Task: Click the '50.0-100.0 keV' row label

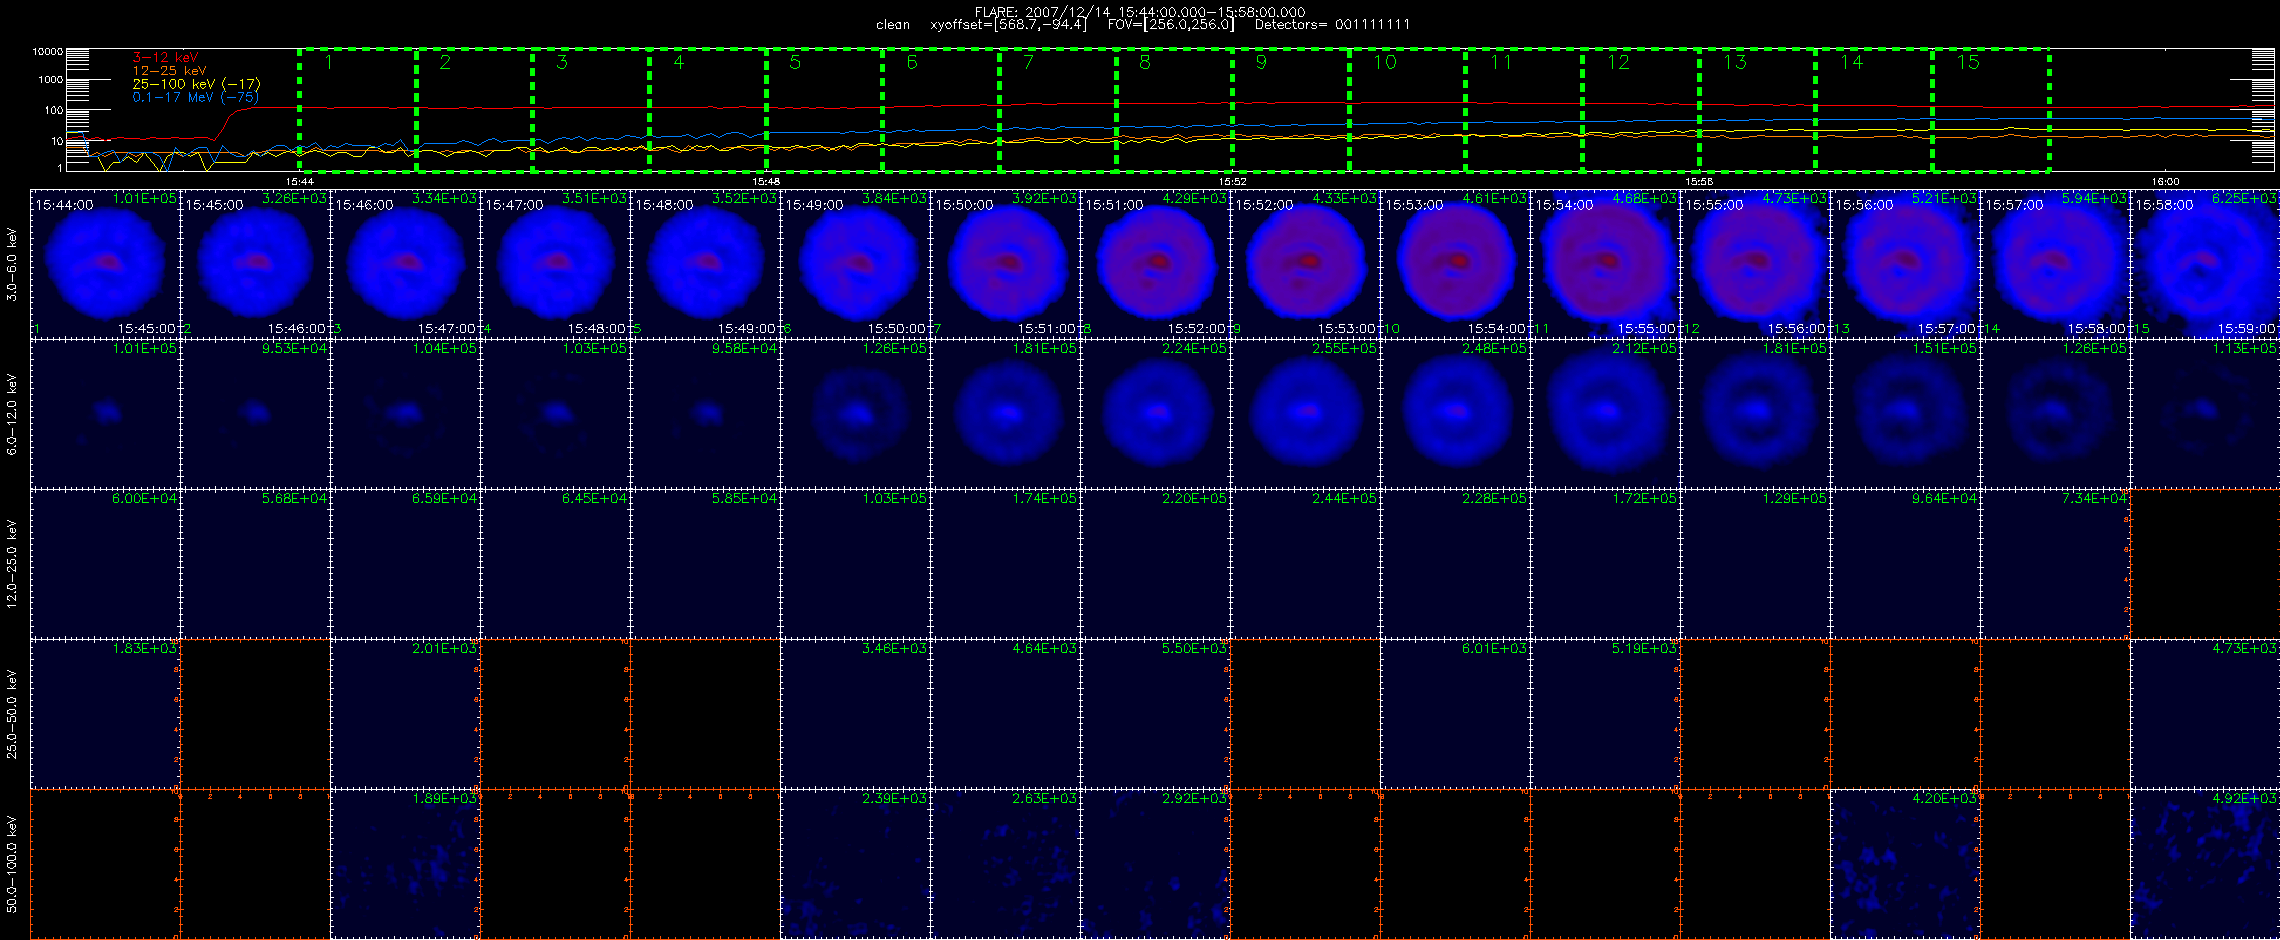Action: click(12, 864)
